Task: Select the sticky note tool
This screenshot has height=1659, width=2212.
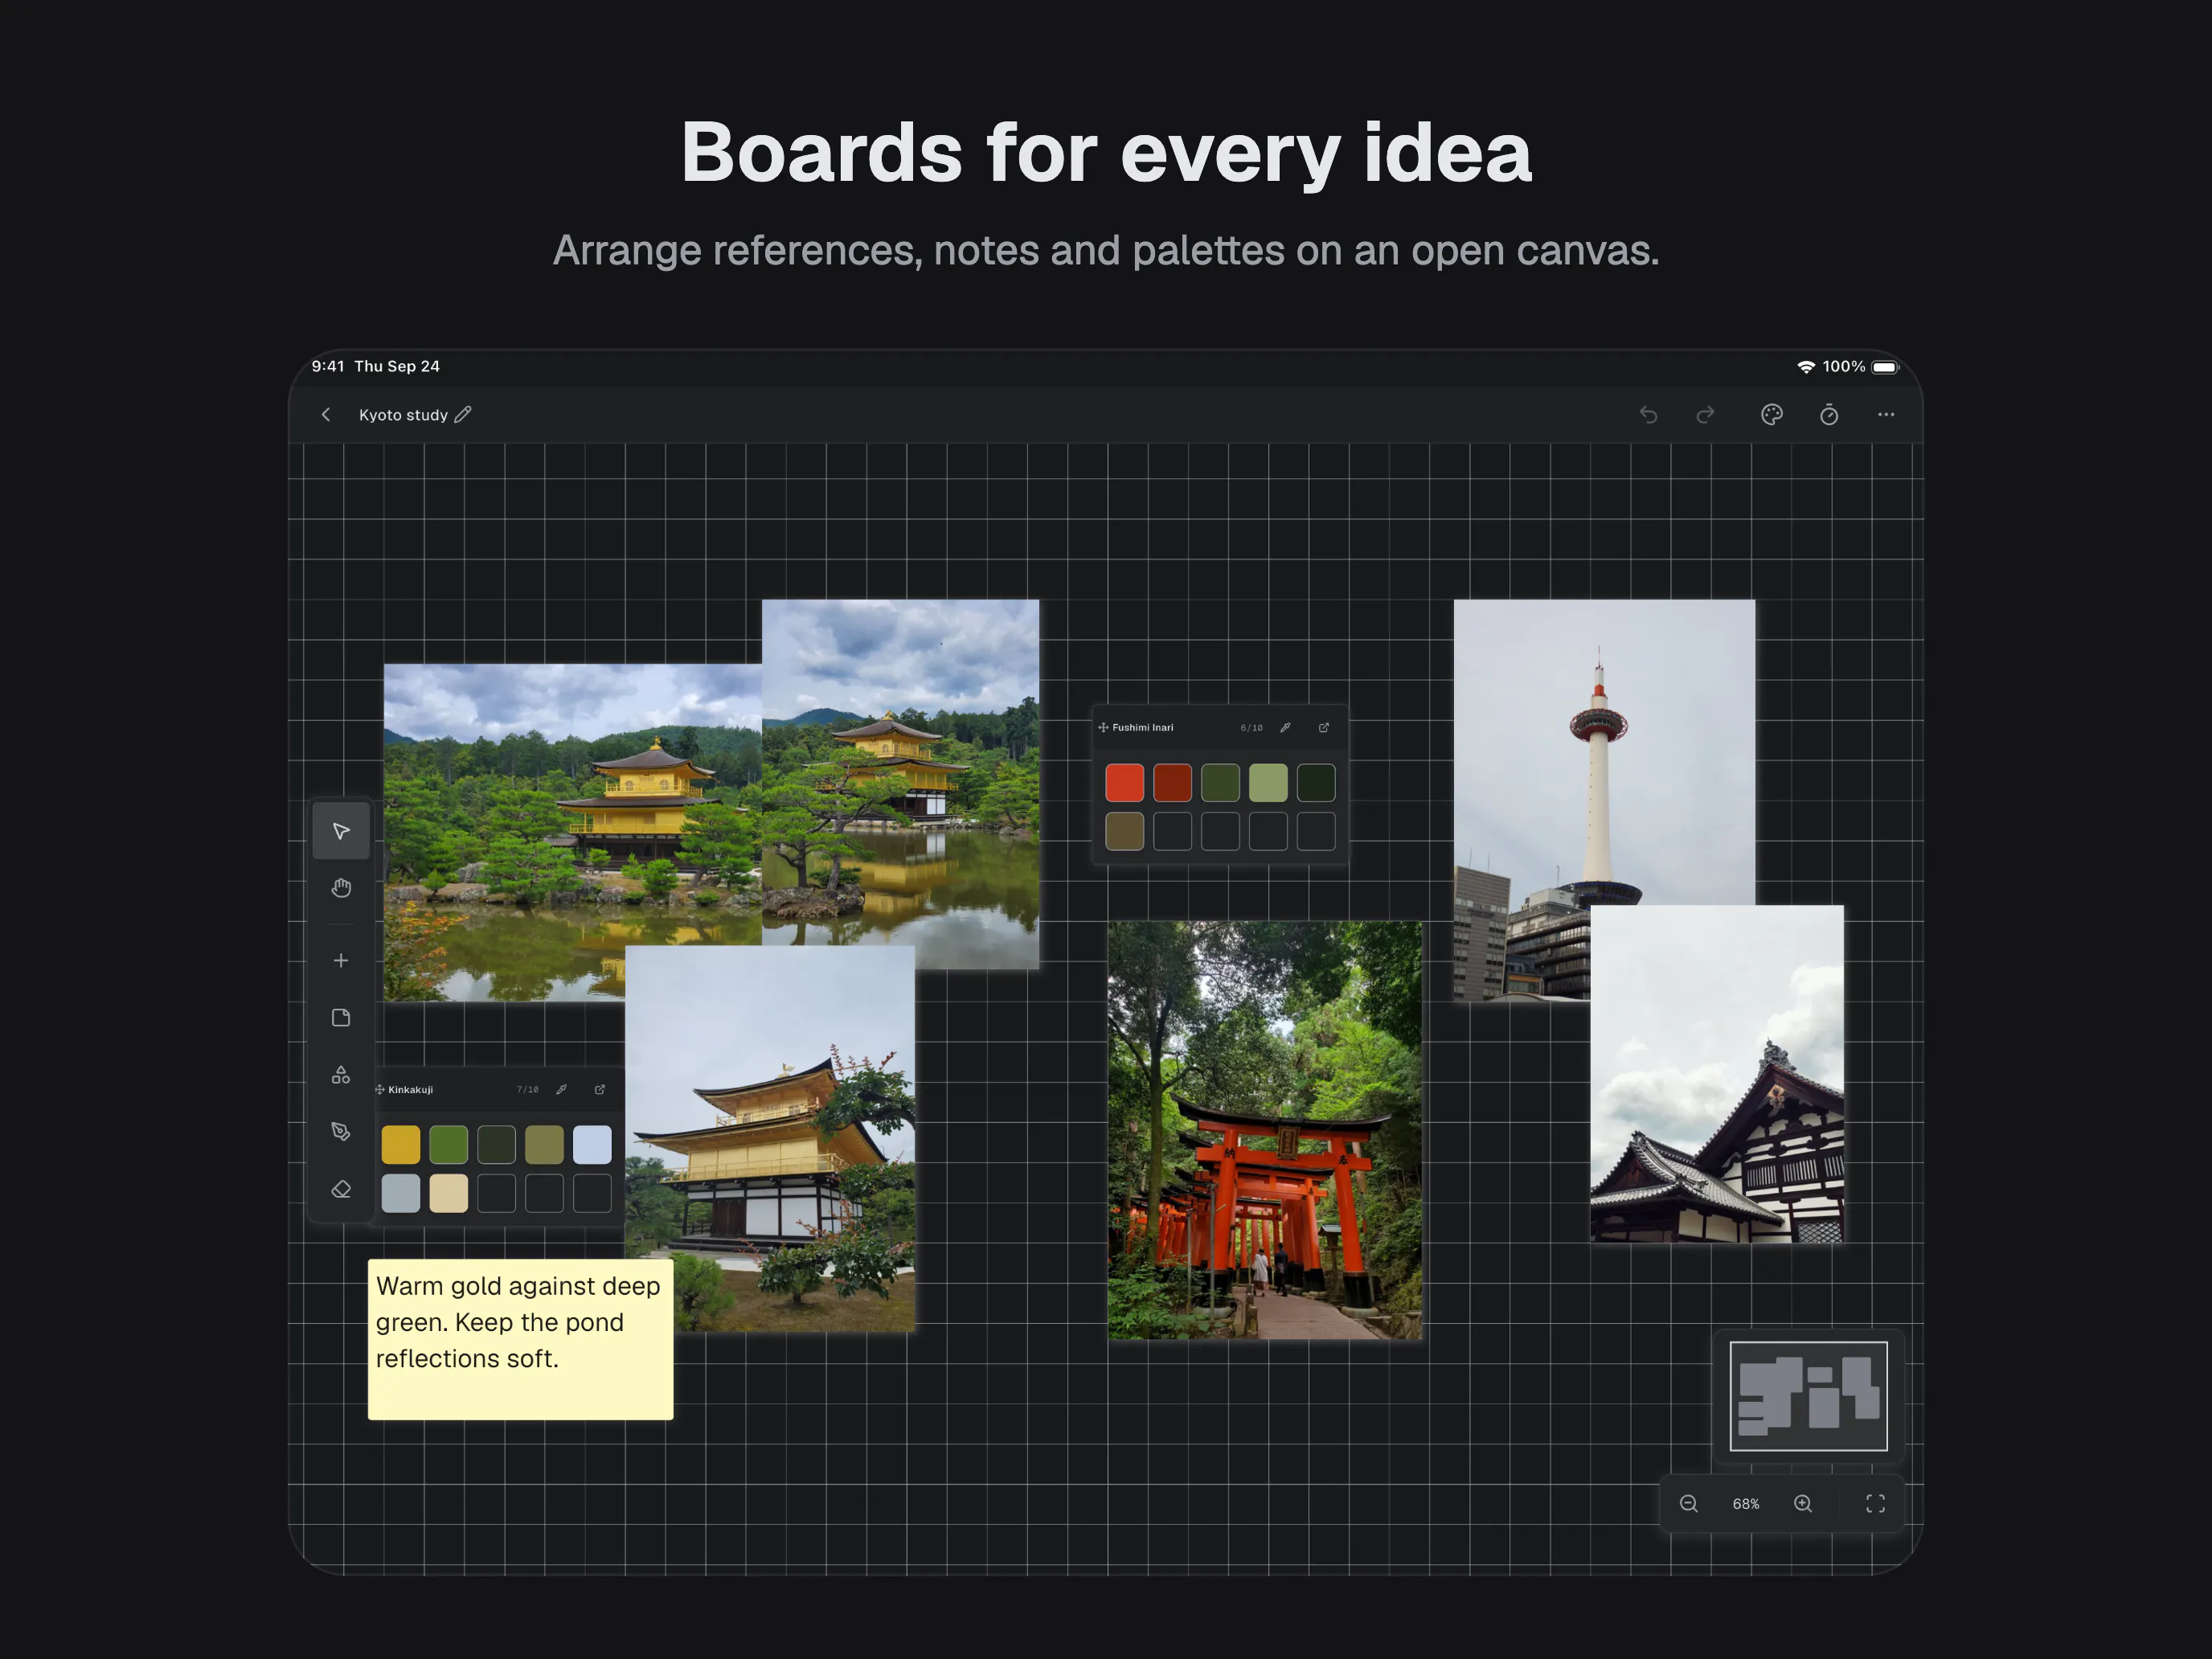Action: click(x=341, y=1017)
